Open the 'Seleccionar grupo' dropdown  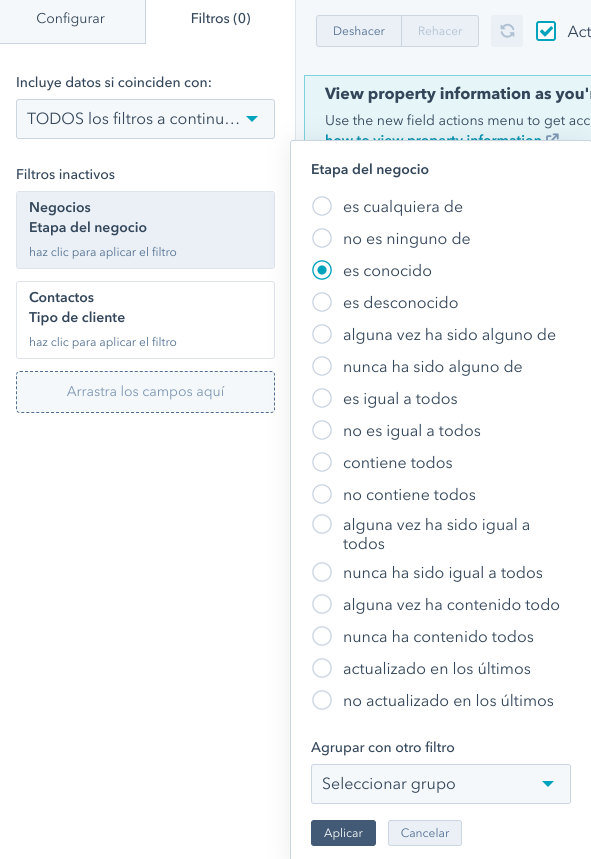click(x=440, y=784)
